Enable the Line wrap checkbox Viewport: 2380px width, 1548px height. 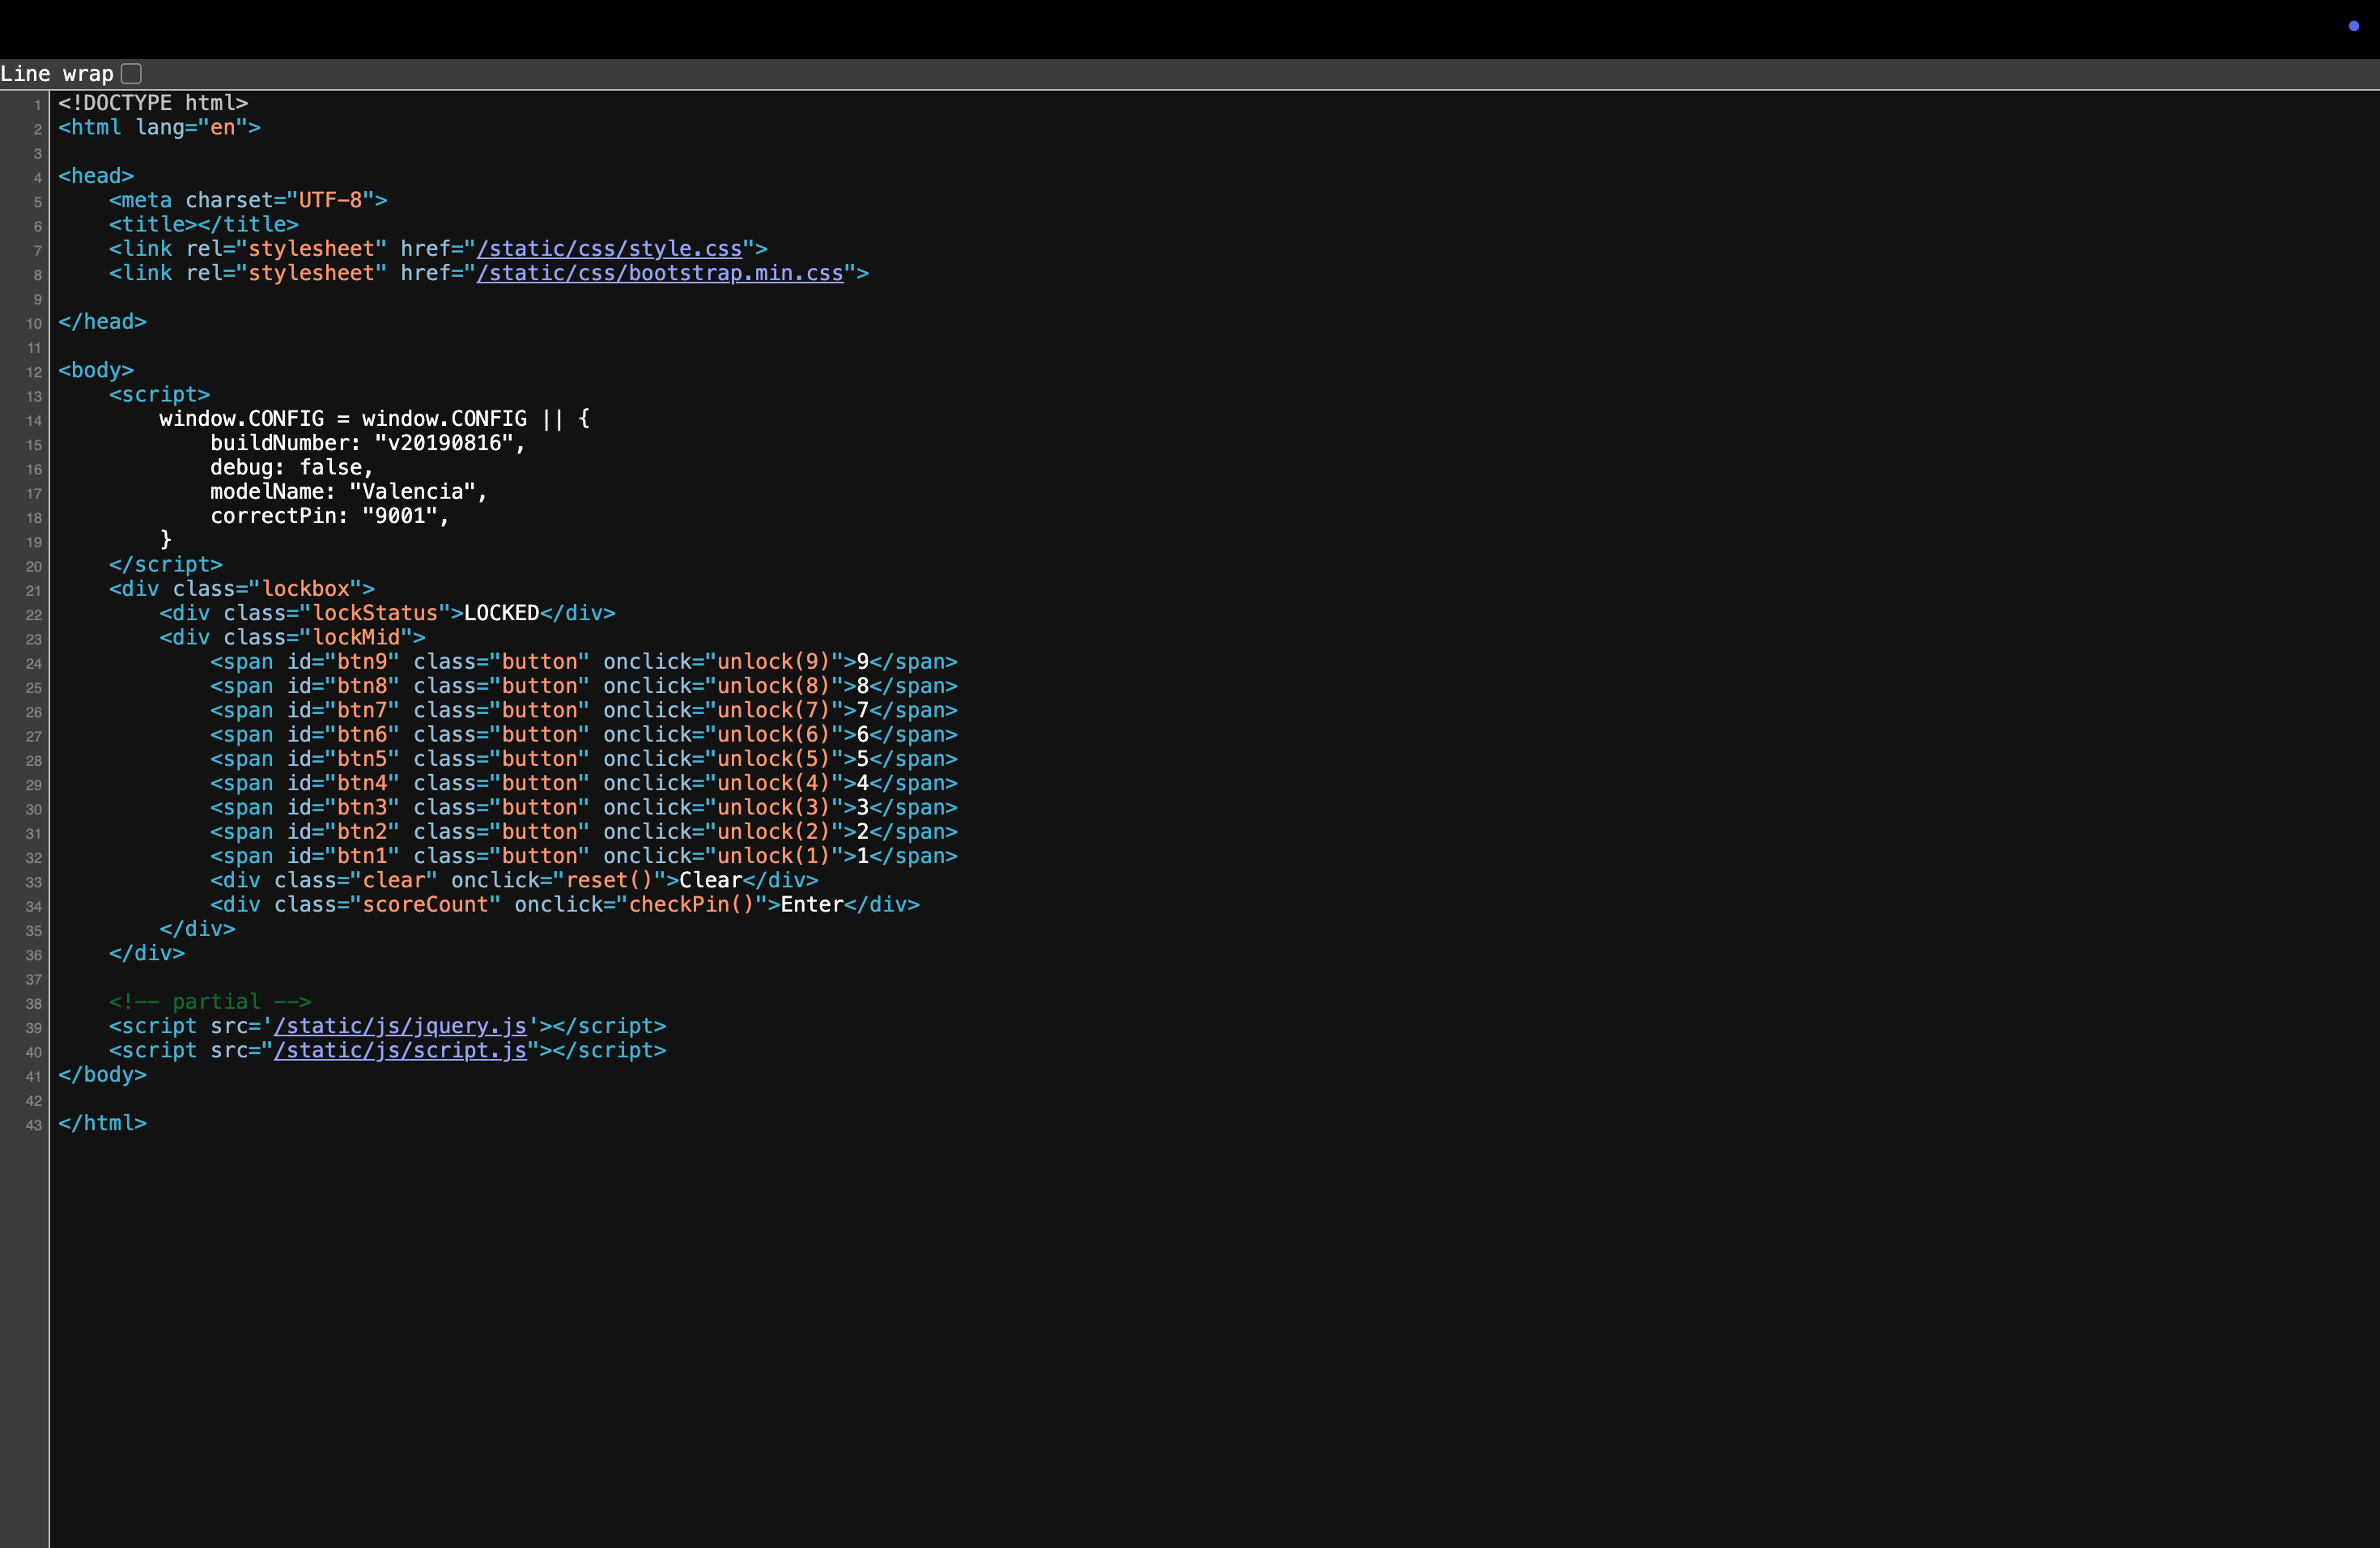(131, 73)
